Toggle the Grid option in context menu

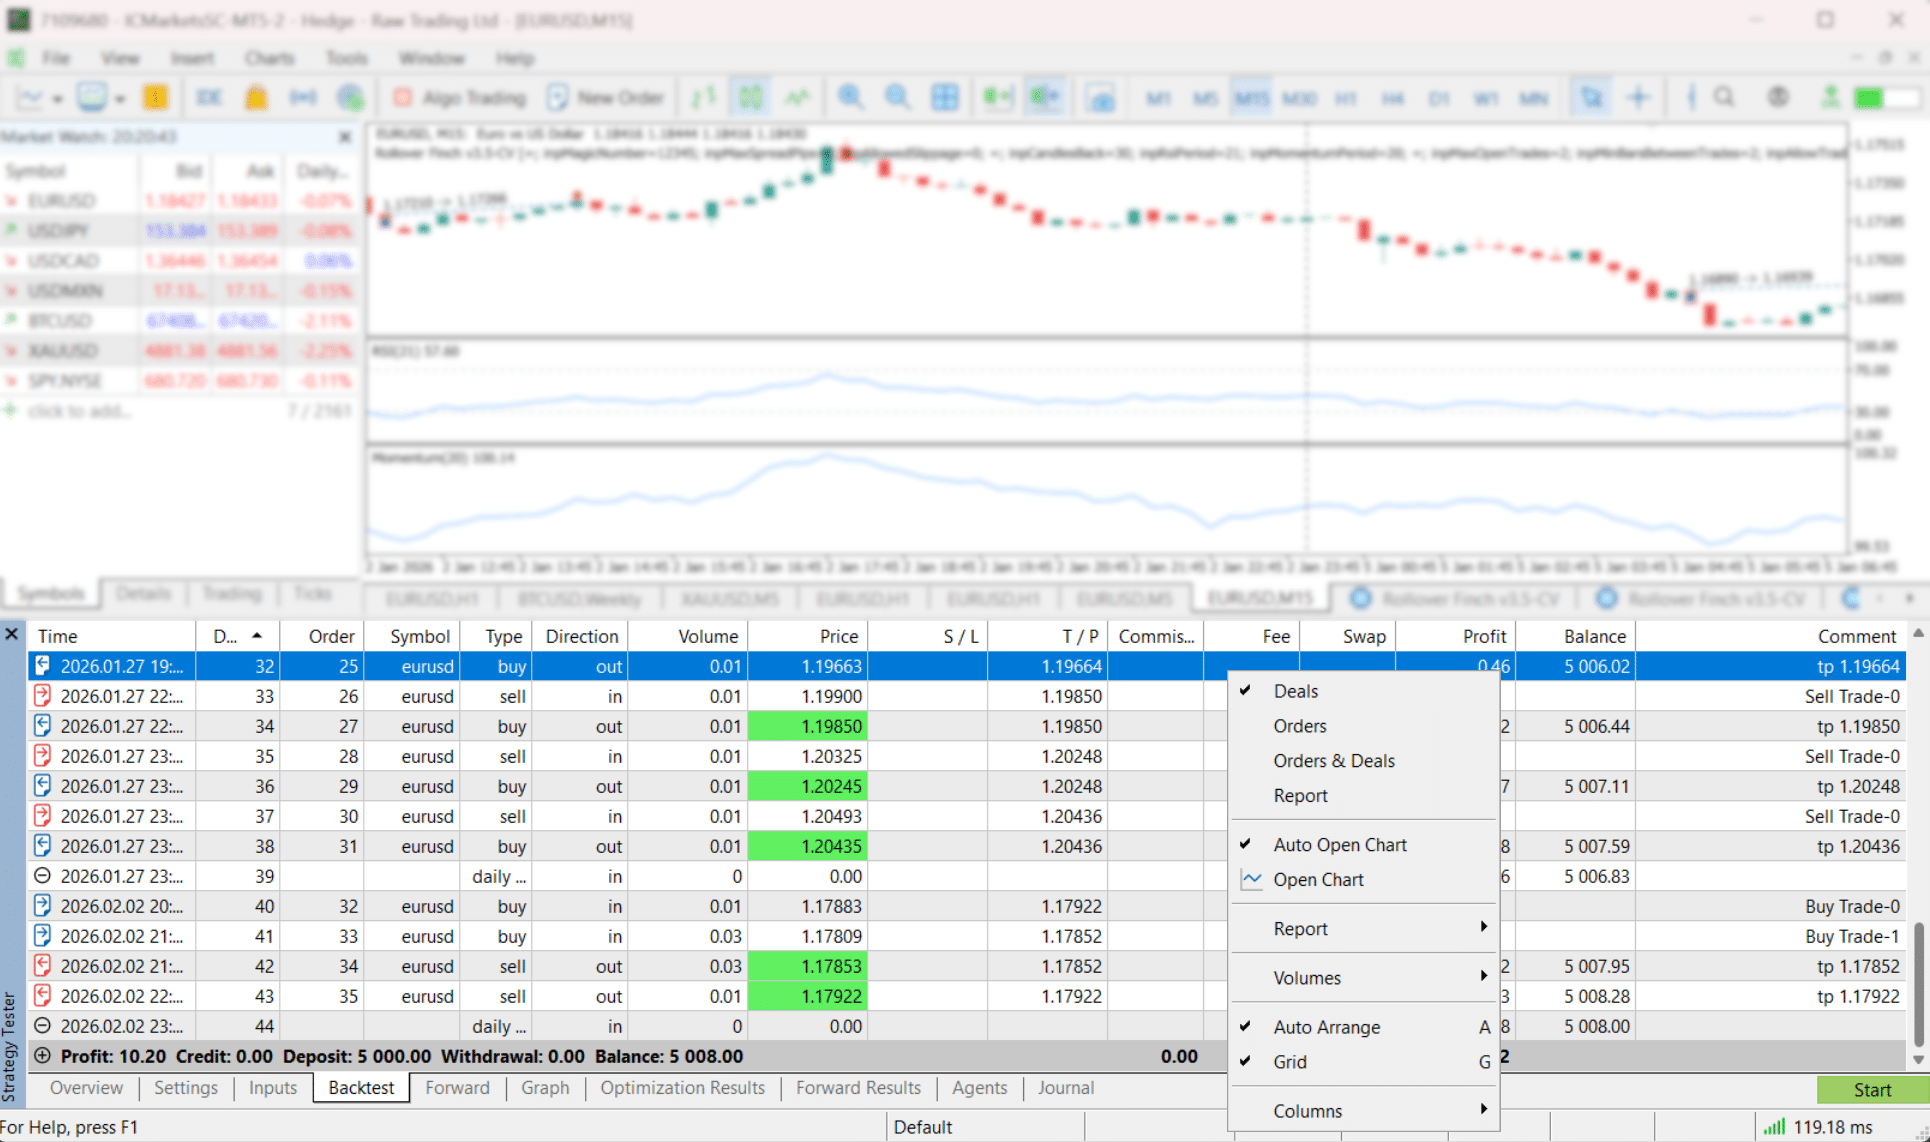click(x=1290, y=1062)
